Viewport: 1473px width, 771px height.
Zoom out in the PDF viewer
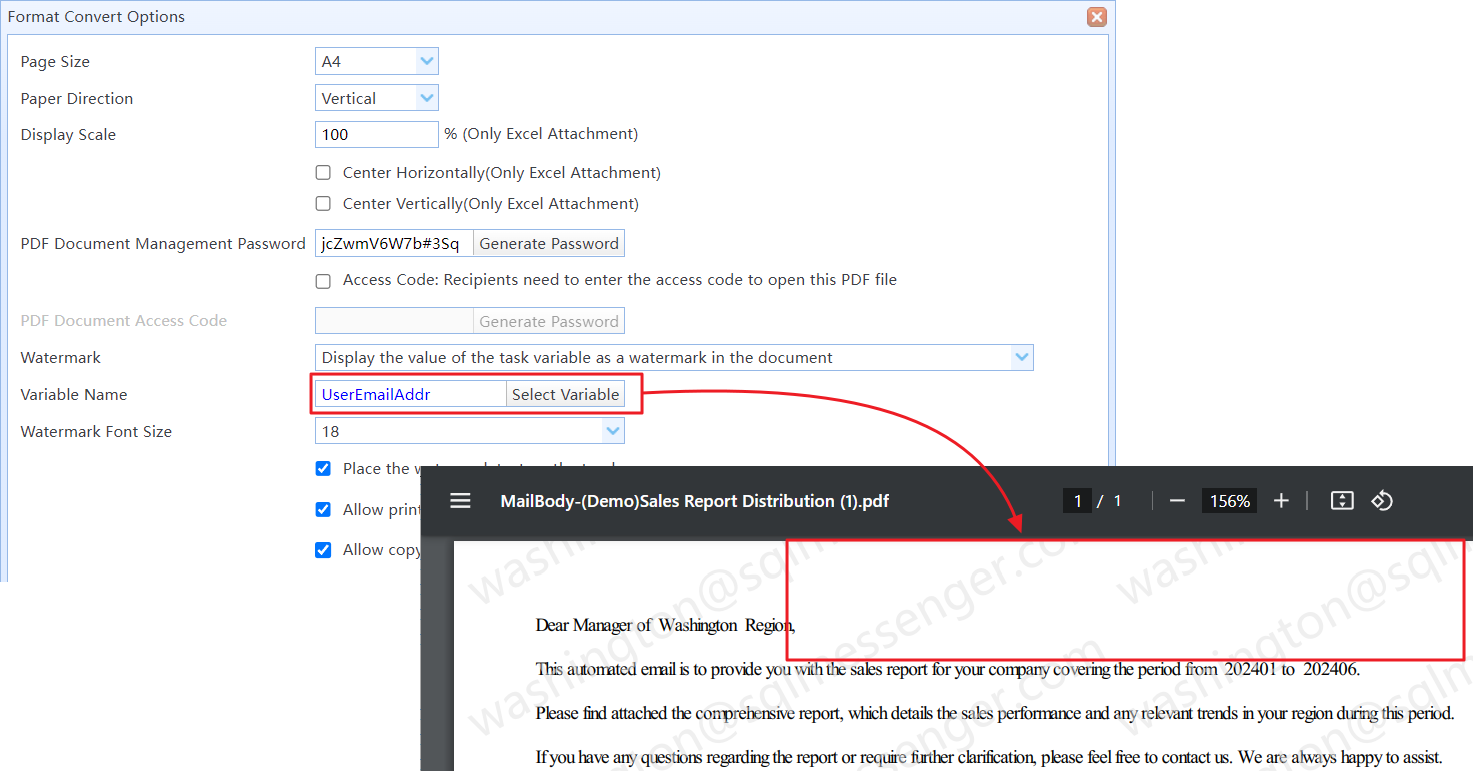(1177, 501)
